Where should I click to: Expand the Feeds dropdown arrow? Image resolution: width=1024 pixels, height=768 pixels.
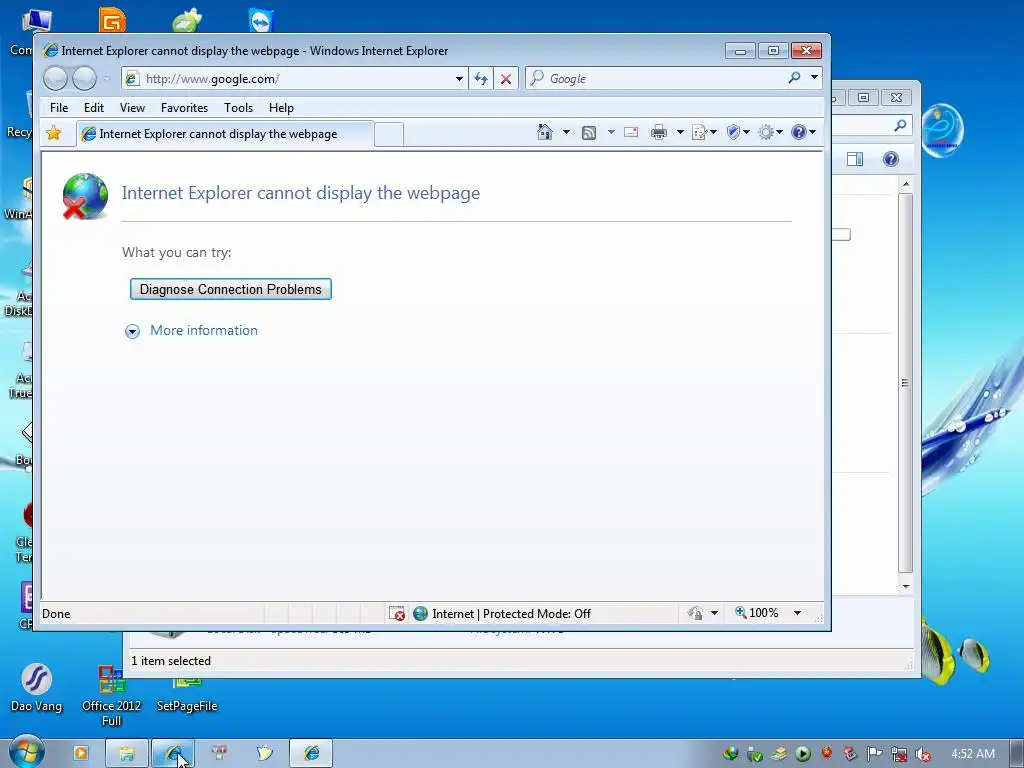click(x=611, y=133)
